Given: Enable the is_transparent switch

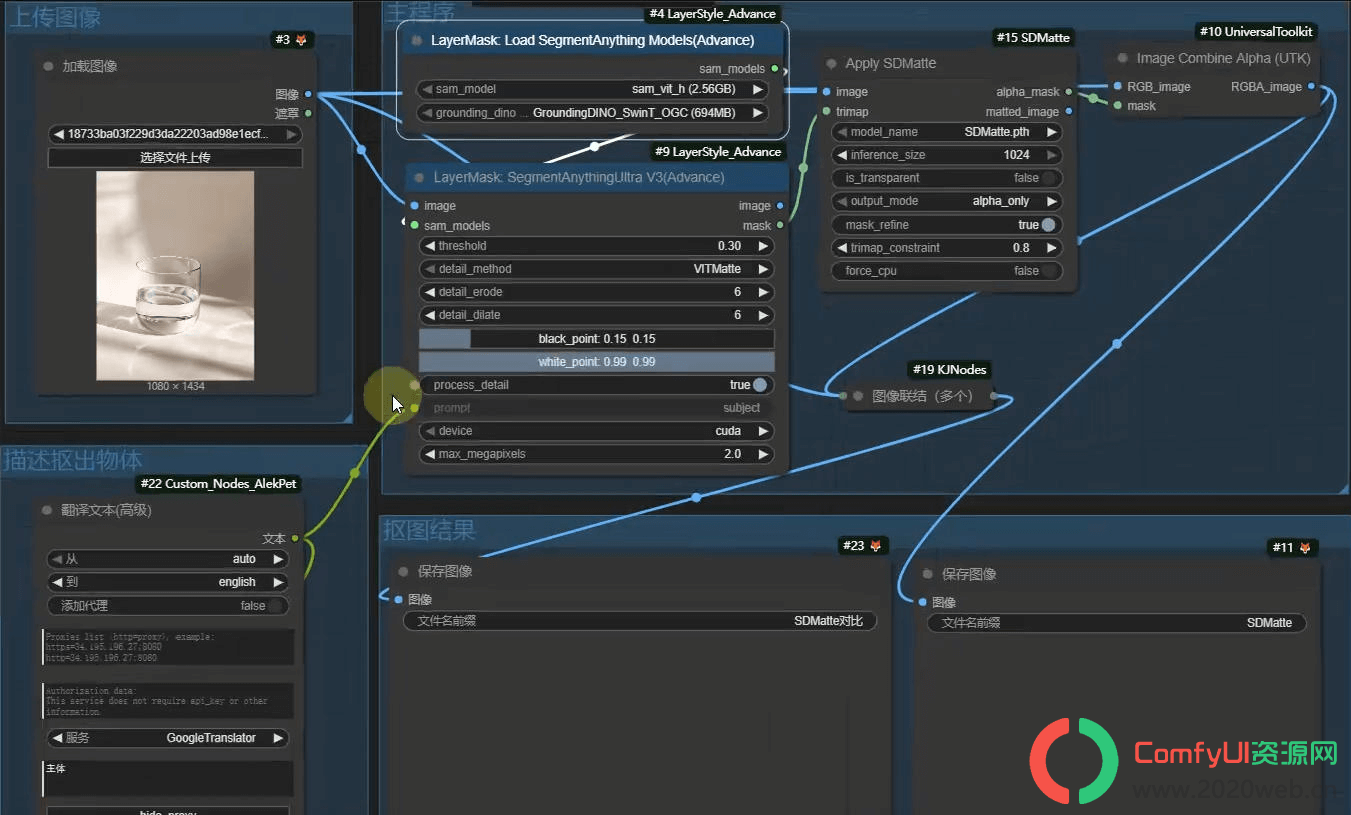Looking at the screenshot, I should pos(1049,178).
